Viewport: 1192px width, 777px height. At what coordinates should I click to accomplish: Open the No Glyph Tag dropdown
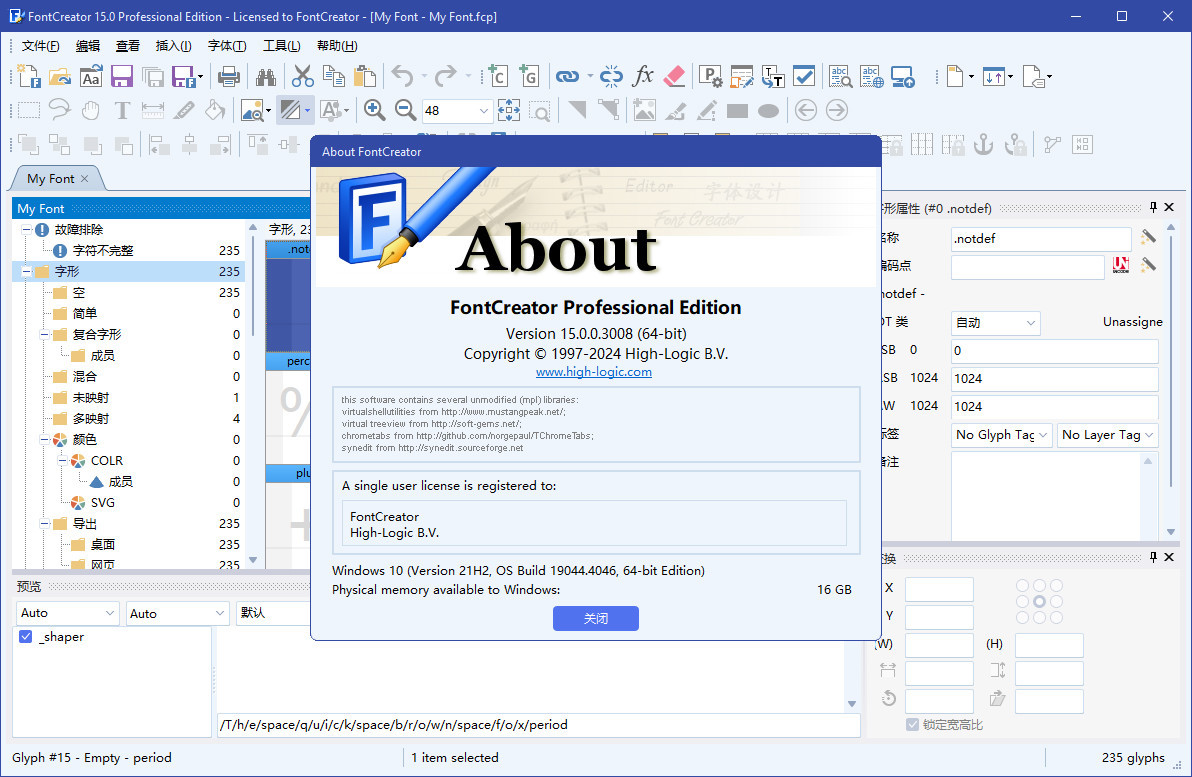(x=1001, y=435)
